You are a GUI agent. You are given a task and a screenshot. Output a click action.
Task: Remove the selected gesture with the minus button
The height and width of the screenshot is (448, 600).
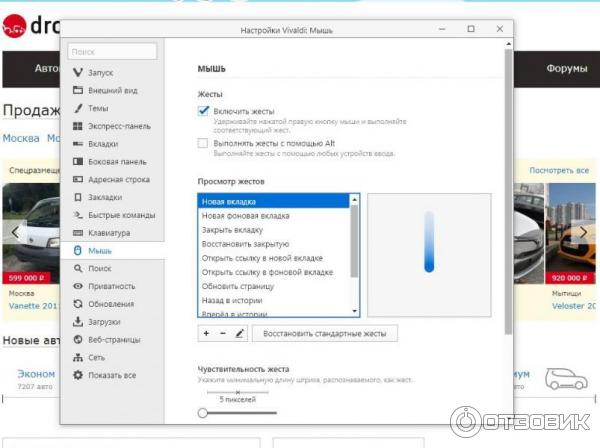coord(223,333)
